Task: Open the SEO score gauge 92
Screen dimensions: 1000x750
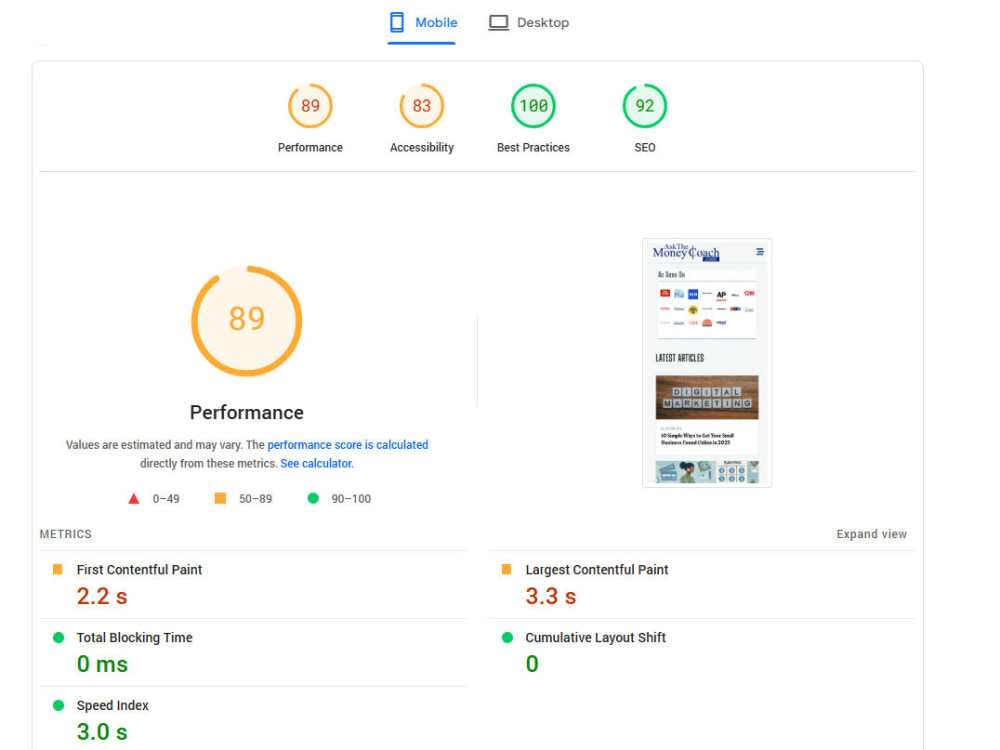Action: (x=645, y=106)
